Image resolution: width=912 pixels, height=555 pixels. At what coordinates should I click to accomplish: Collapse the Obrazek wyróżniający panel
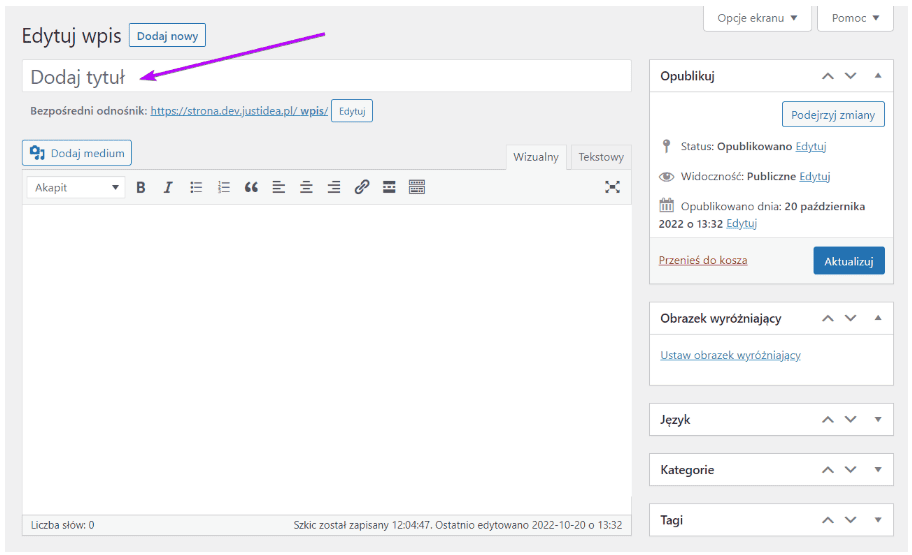878,318
